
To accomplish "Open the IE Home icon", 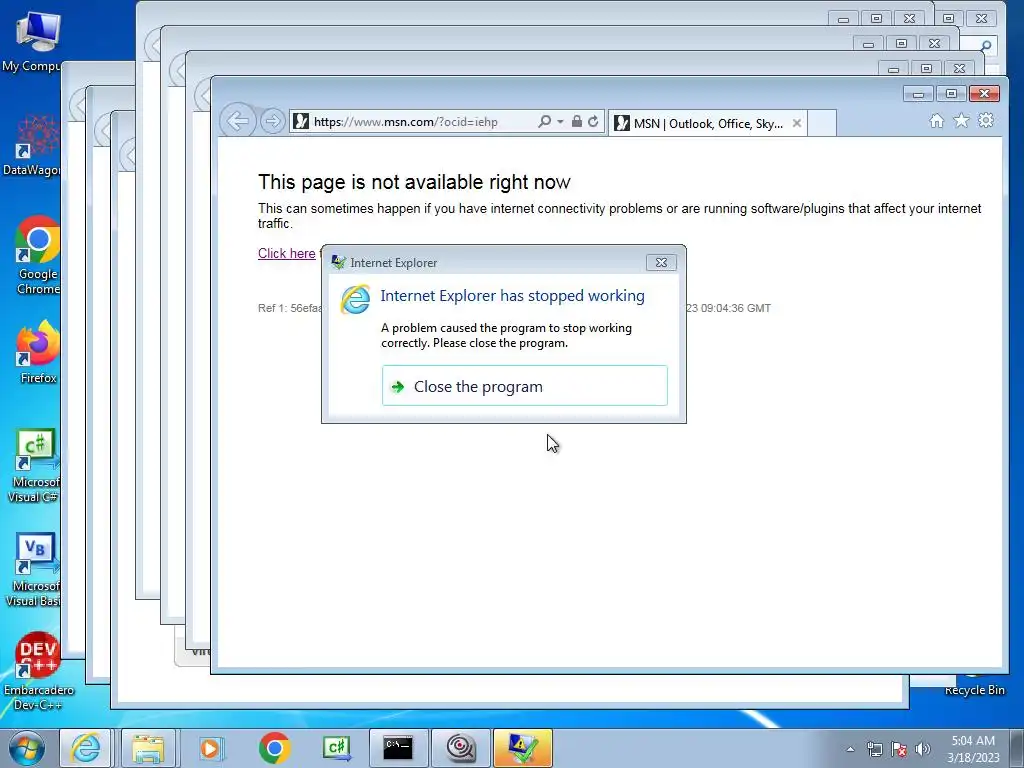I will [x=936, y=121].
